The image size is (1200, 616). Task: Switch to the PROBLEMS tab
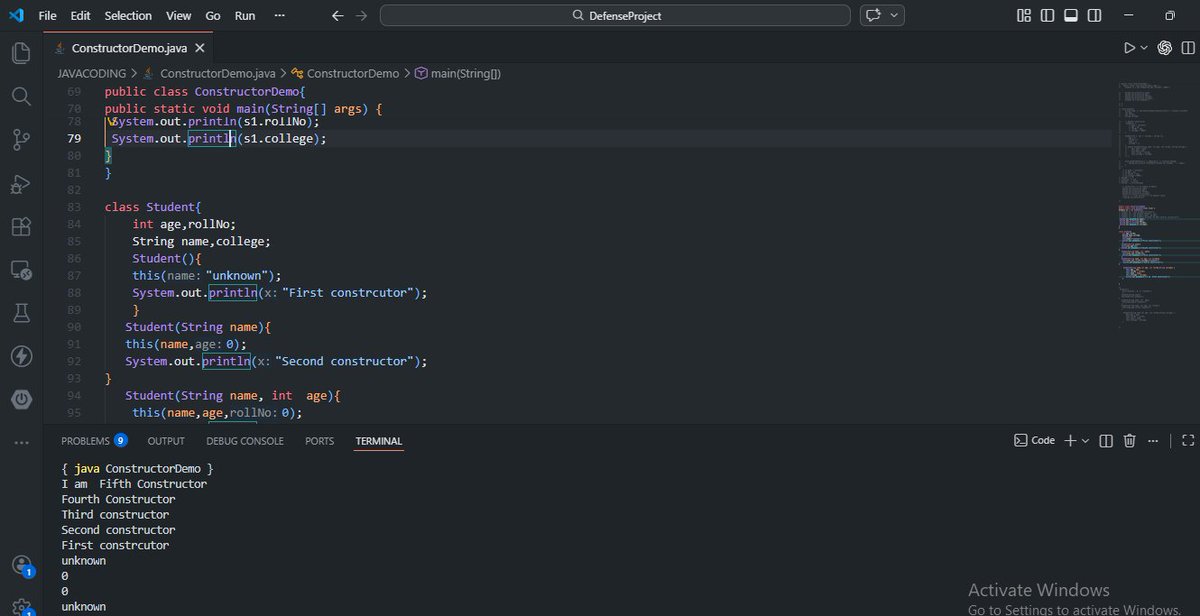point(94,441)
